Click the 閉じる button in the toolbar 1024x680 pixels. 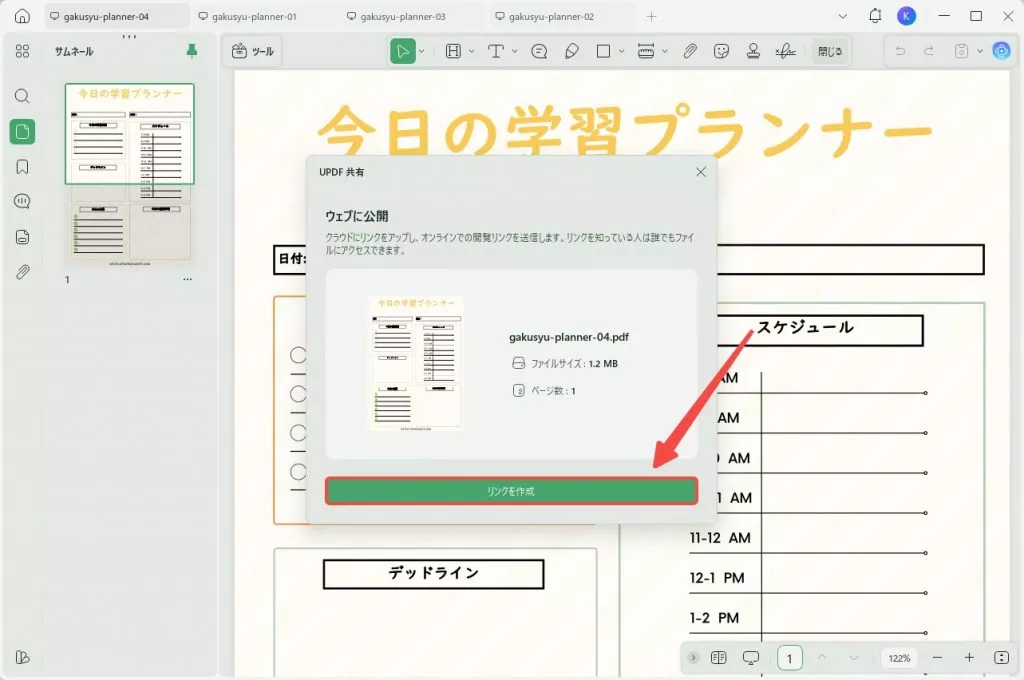pos(831,51)
